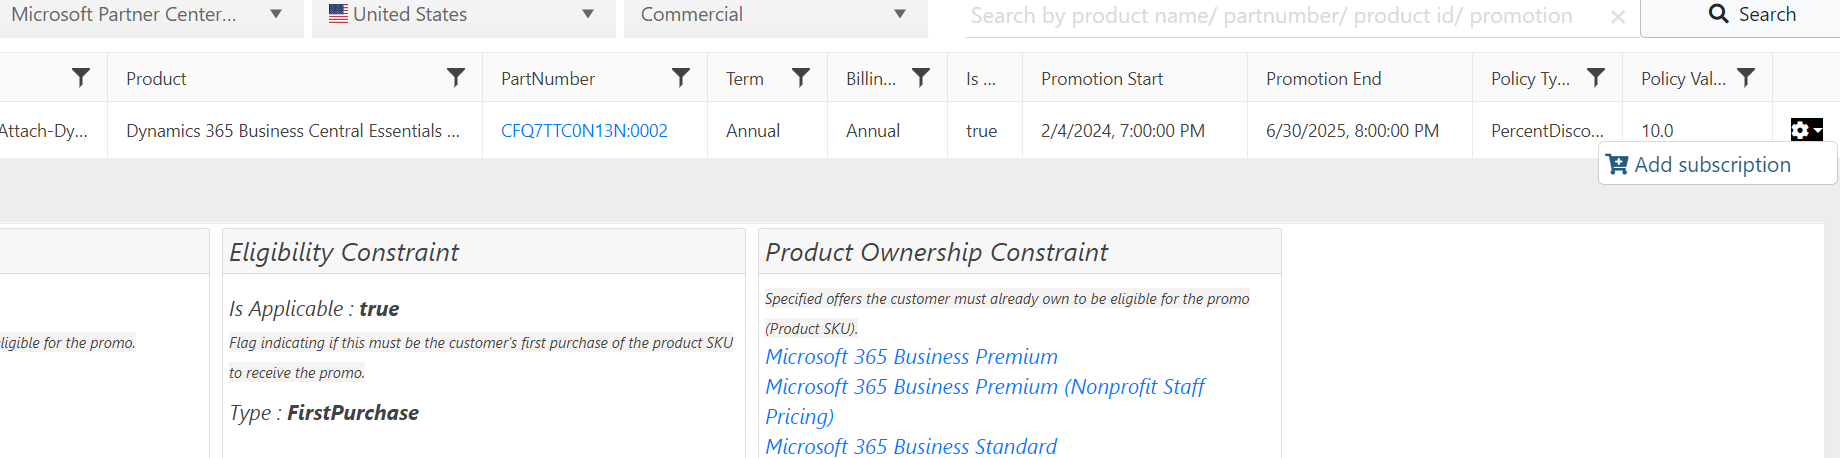
Task: Clear the search field with X icon
Action: coord(1618,17)
